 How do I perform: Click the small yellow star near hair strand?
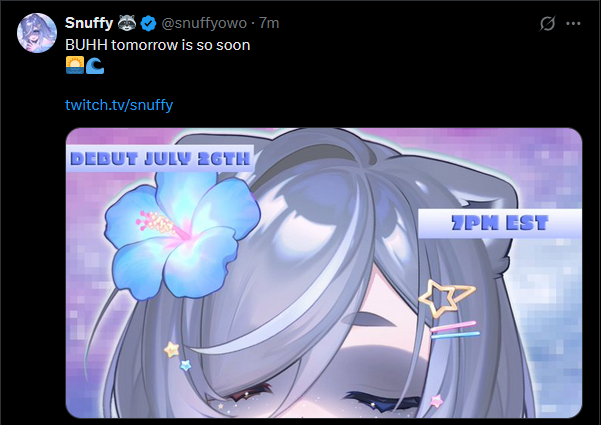pos(172,350)
